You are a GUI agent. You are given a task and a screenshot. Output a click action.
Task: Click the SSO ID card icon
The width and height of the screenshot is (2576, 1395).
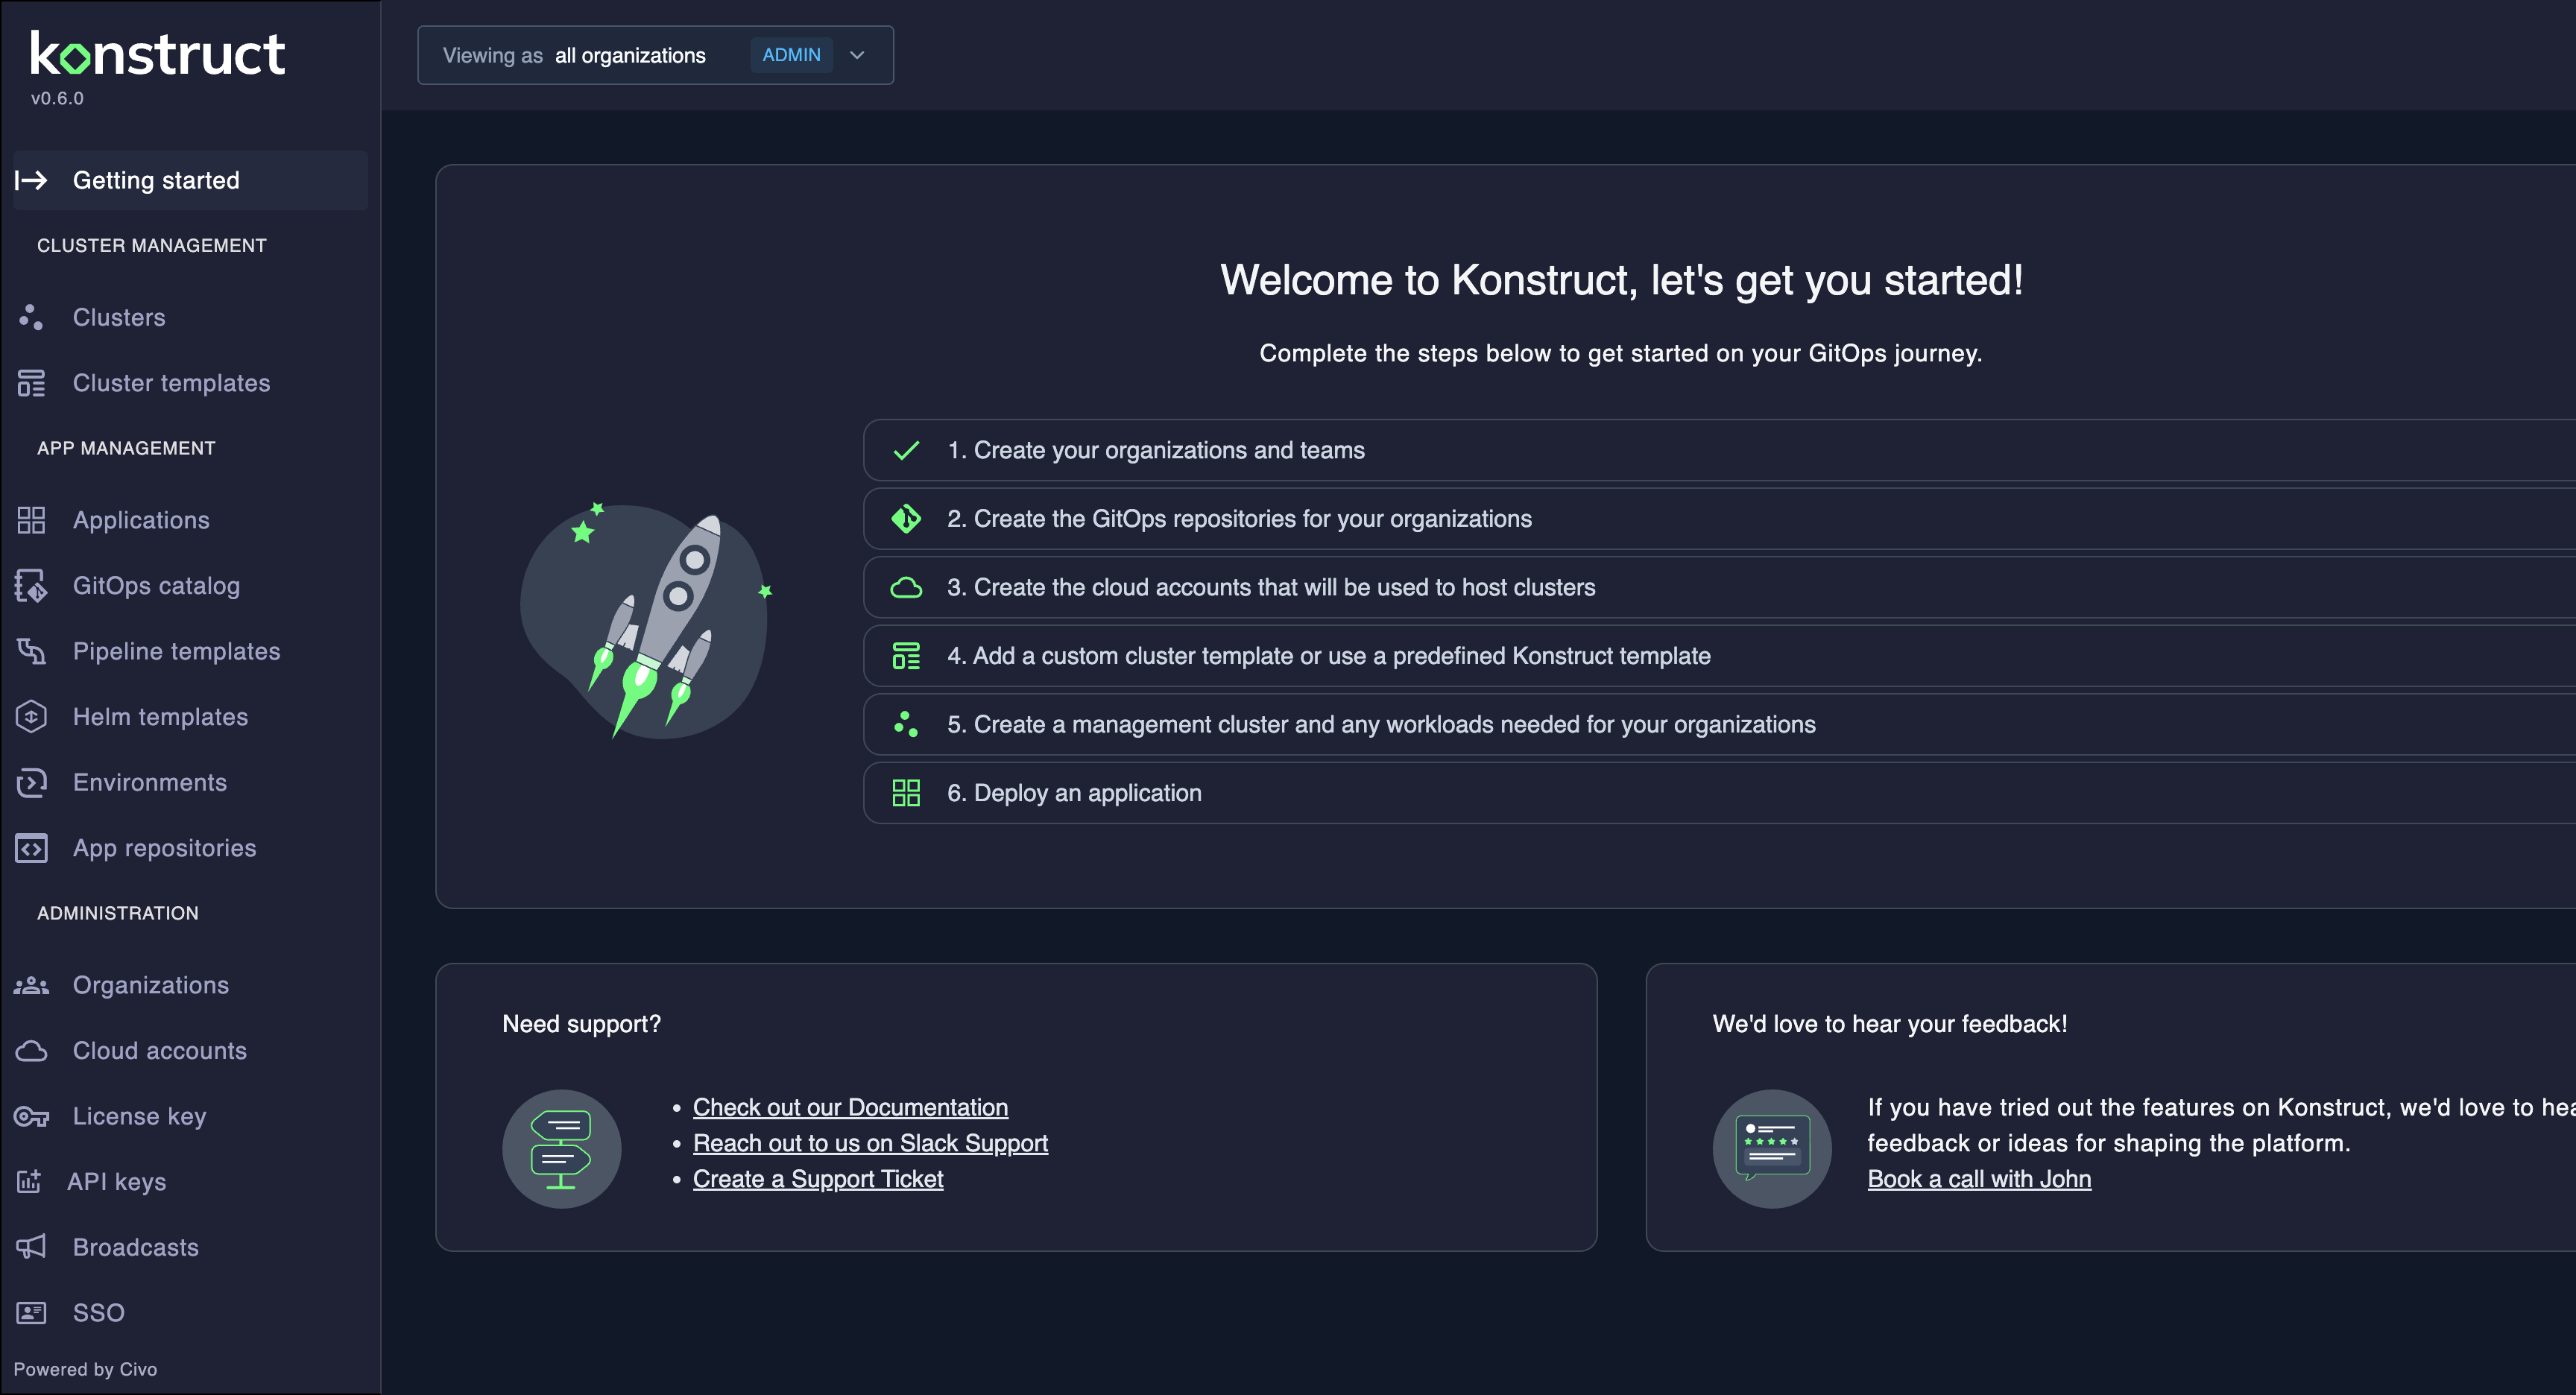[31, 1313]
